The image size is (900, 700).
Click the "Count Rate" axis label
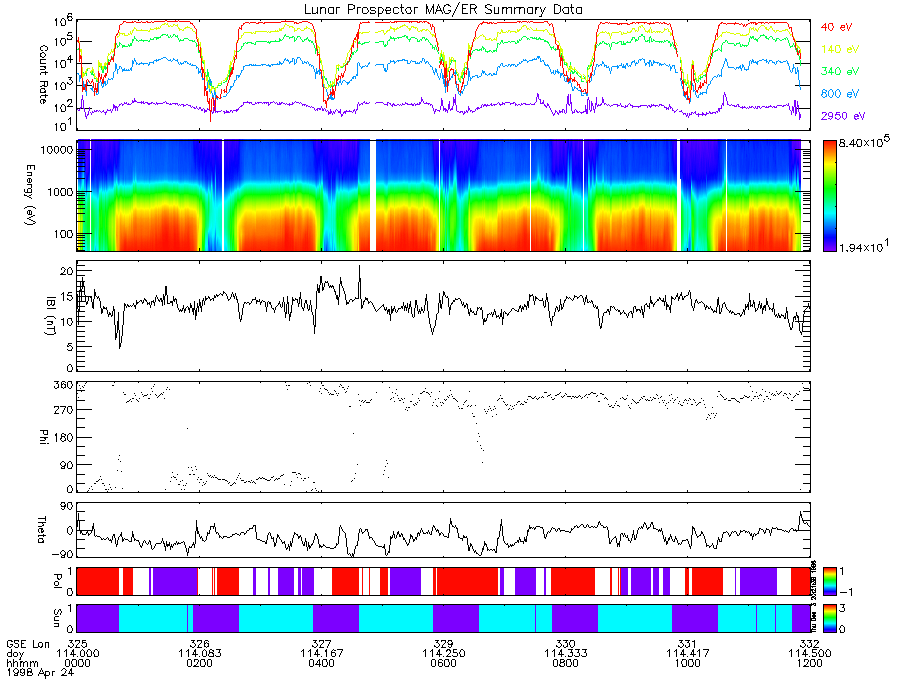pyautogui.click(x=43, y=74)
